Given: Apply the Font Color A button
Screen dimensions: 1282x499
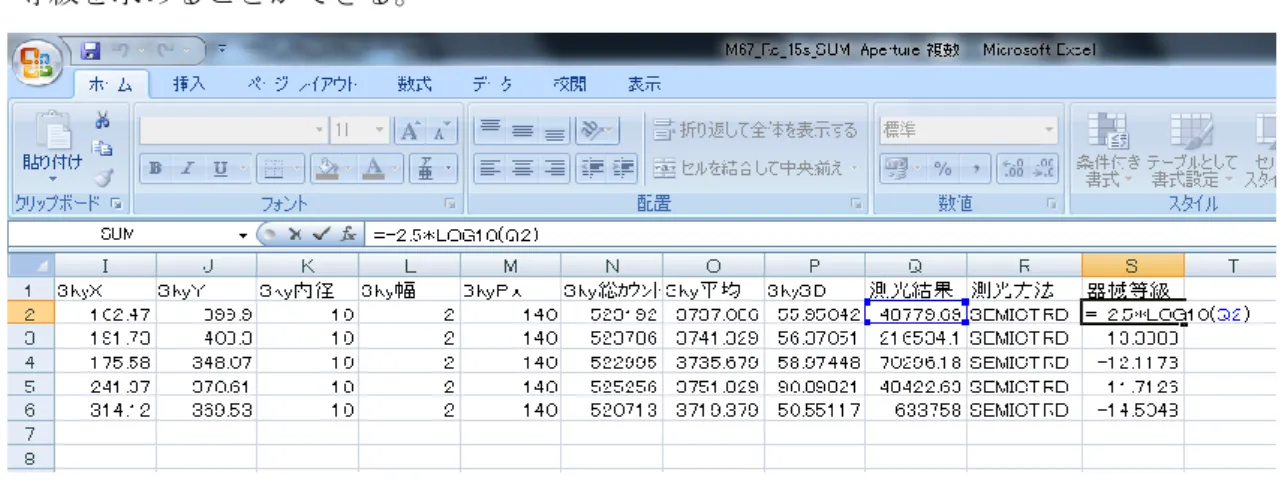Looking at the screenshot, I should (374, 168).
